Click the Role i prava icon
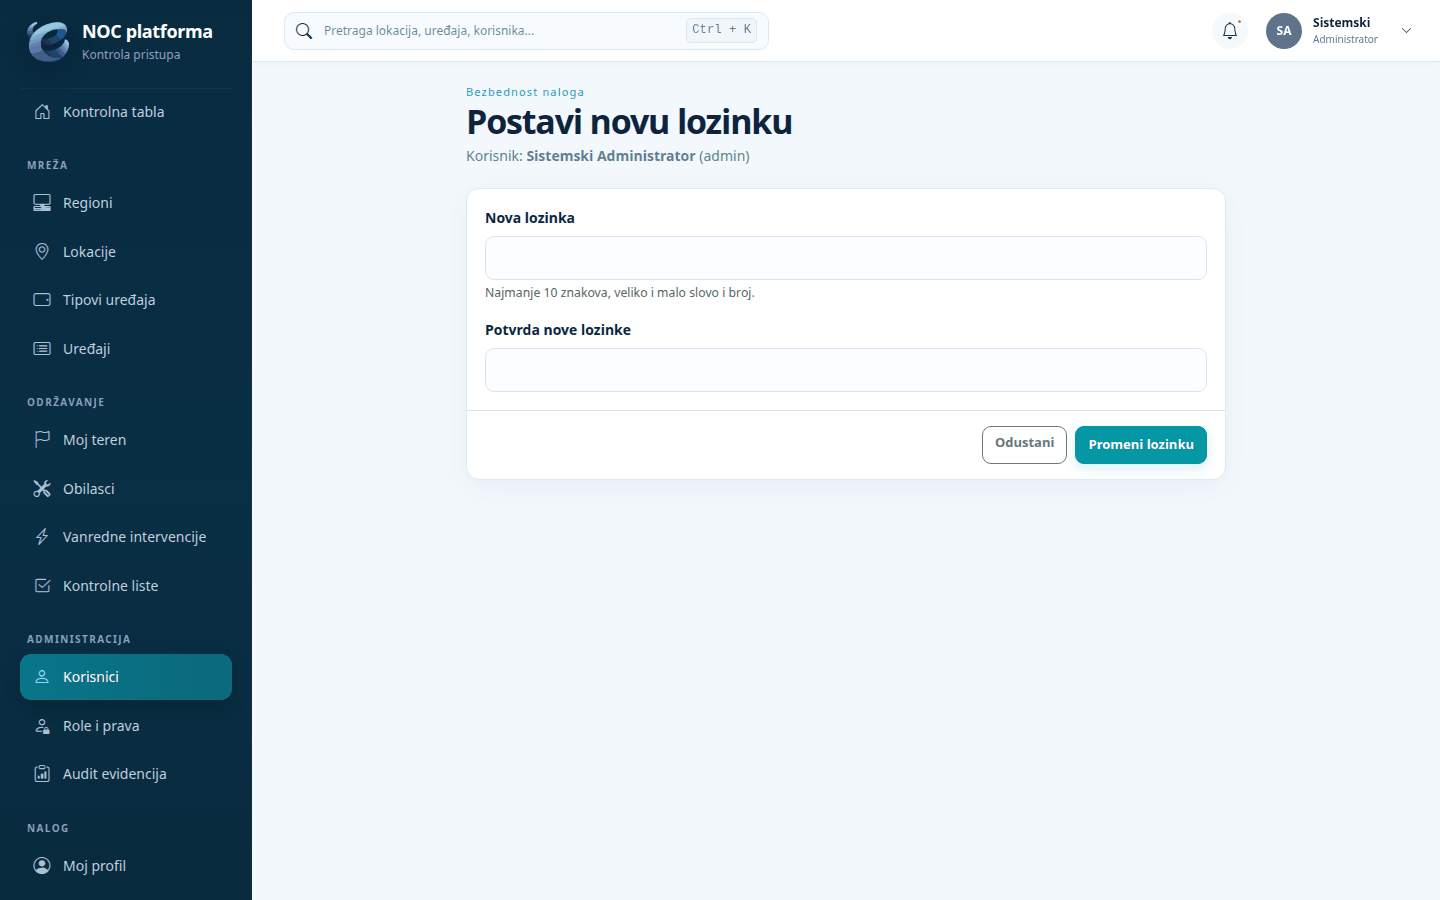 42,726
